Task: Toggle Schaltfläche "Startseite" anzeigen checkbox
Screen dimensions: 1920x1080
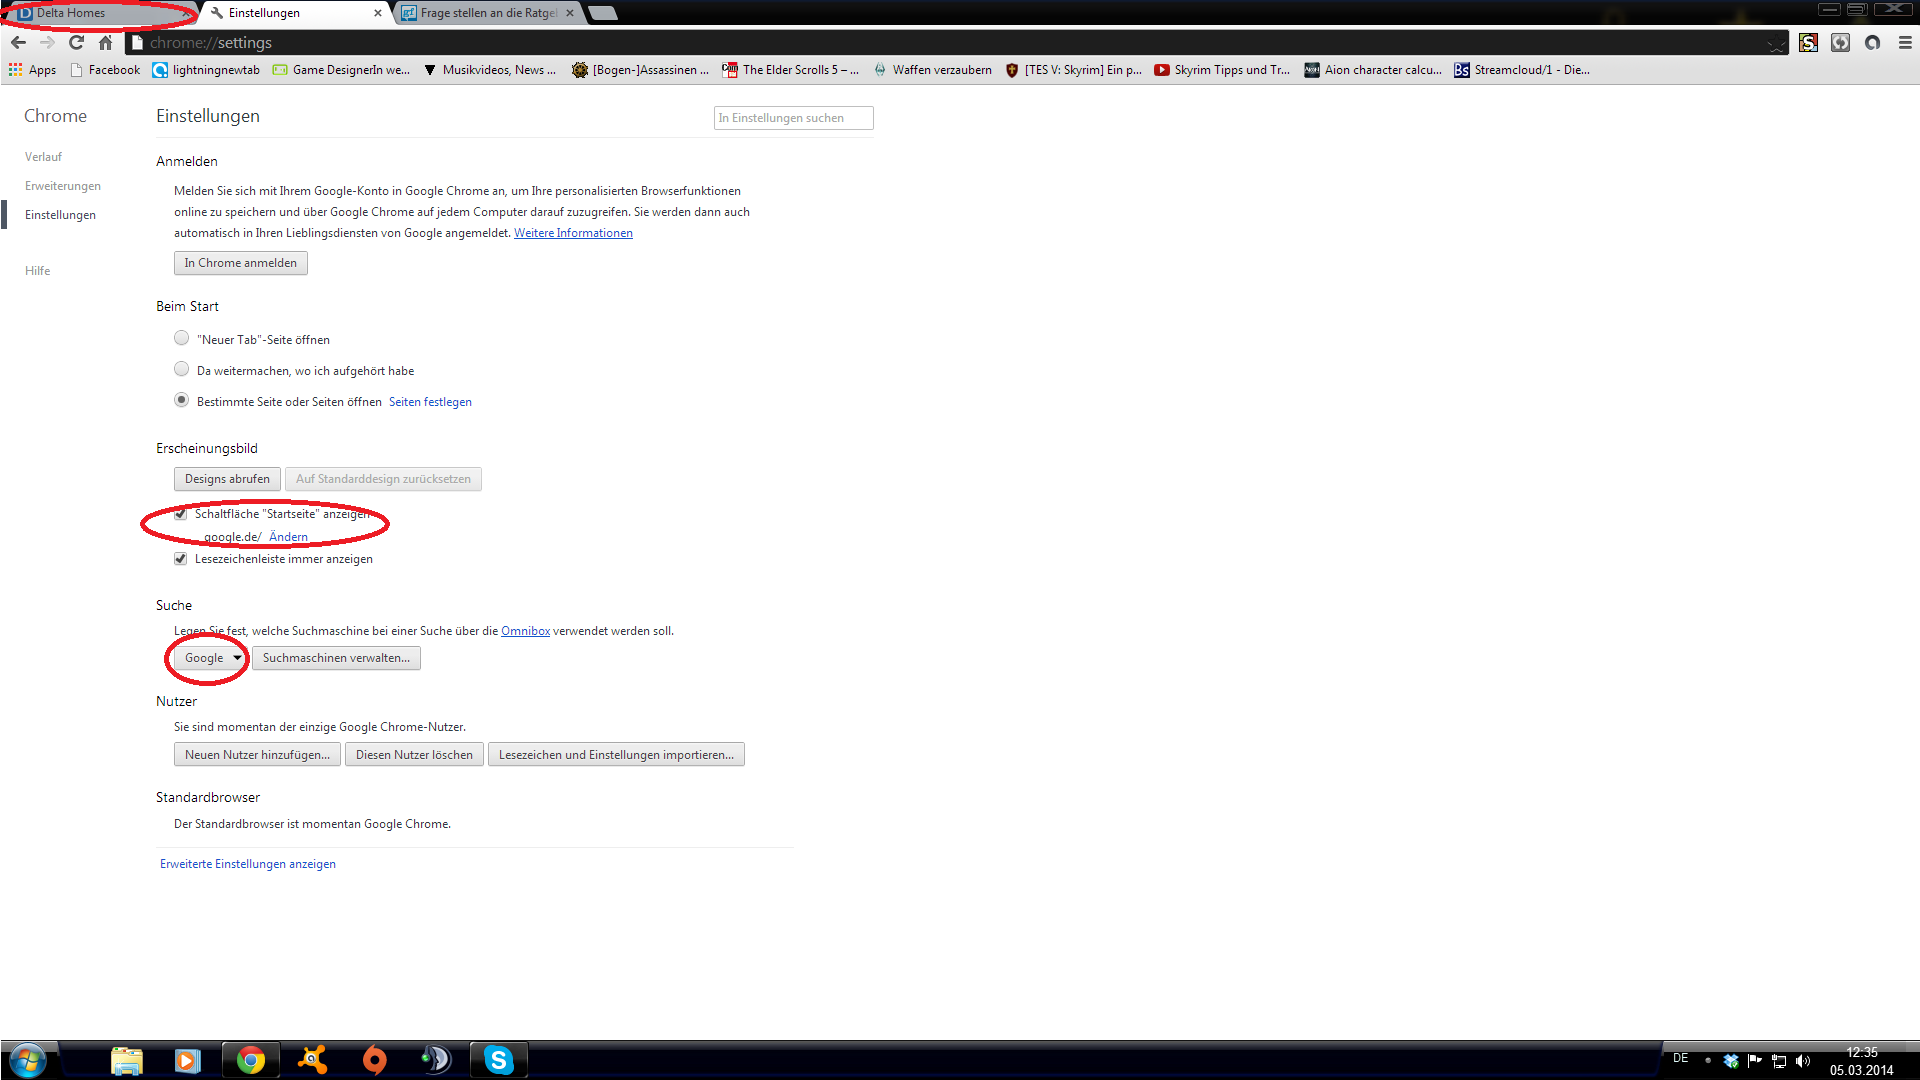Action: pos(180,514)
